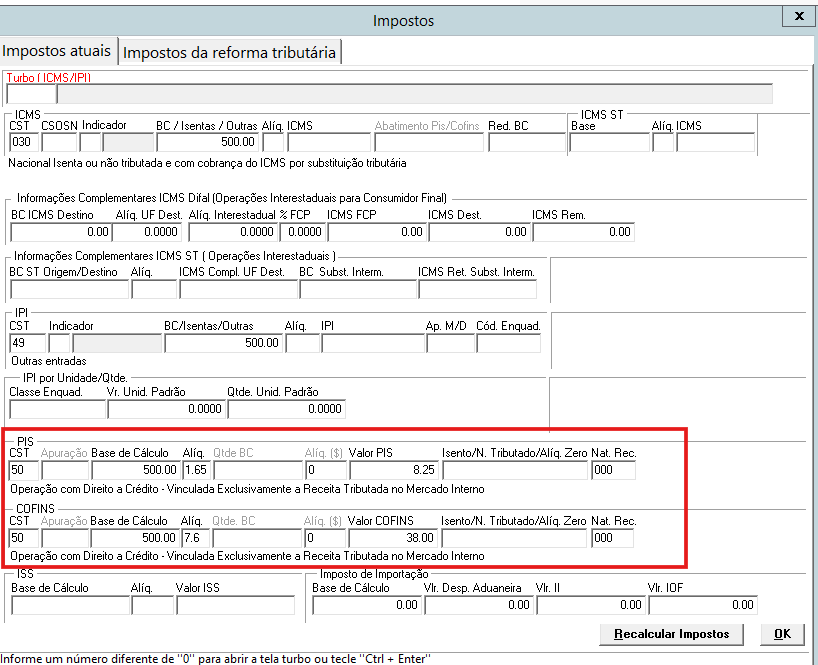818x665 pixels.
Task: Edit the COFINS Alíq. field showing 7.6
Action: click(196, 538)
